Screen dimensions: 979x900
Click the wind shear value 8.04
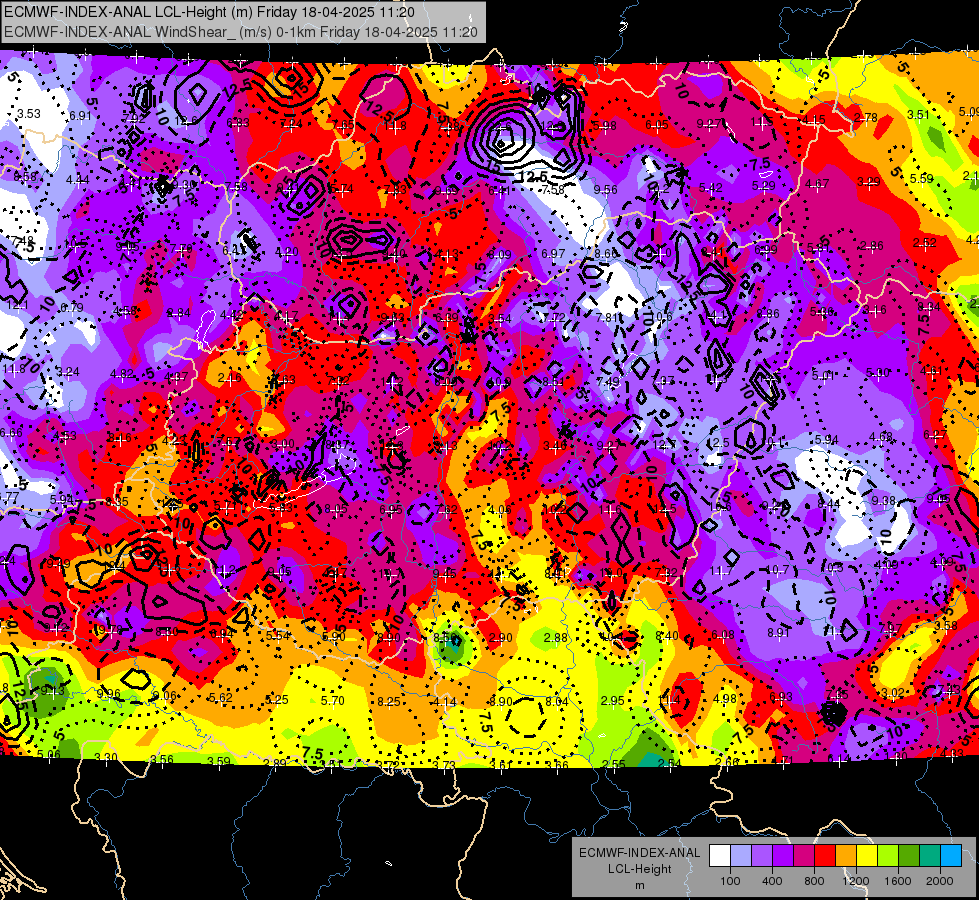pyautogui.click(x=557, y=702)
